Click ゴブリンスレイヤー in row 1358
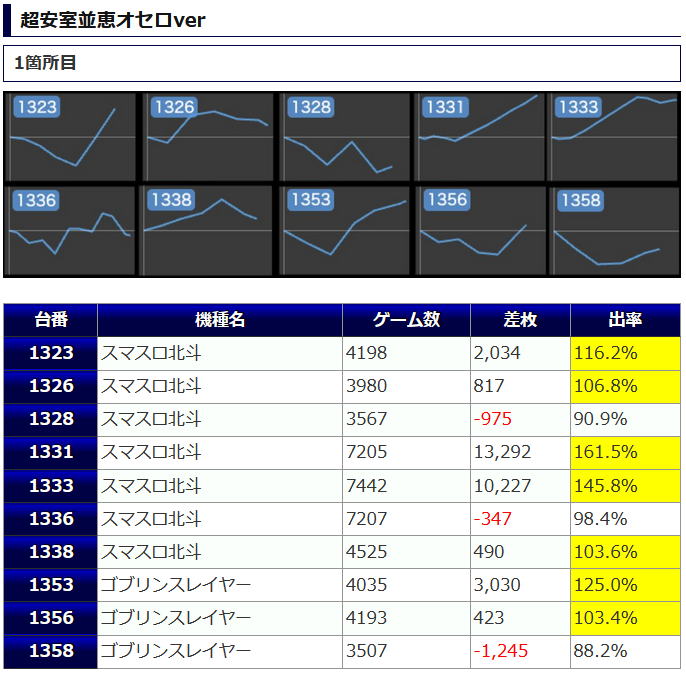686x673 pixels. (x=176, y=651)
